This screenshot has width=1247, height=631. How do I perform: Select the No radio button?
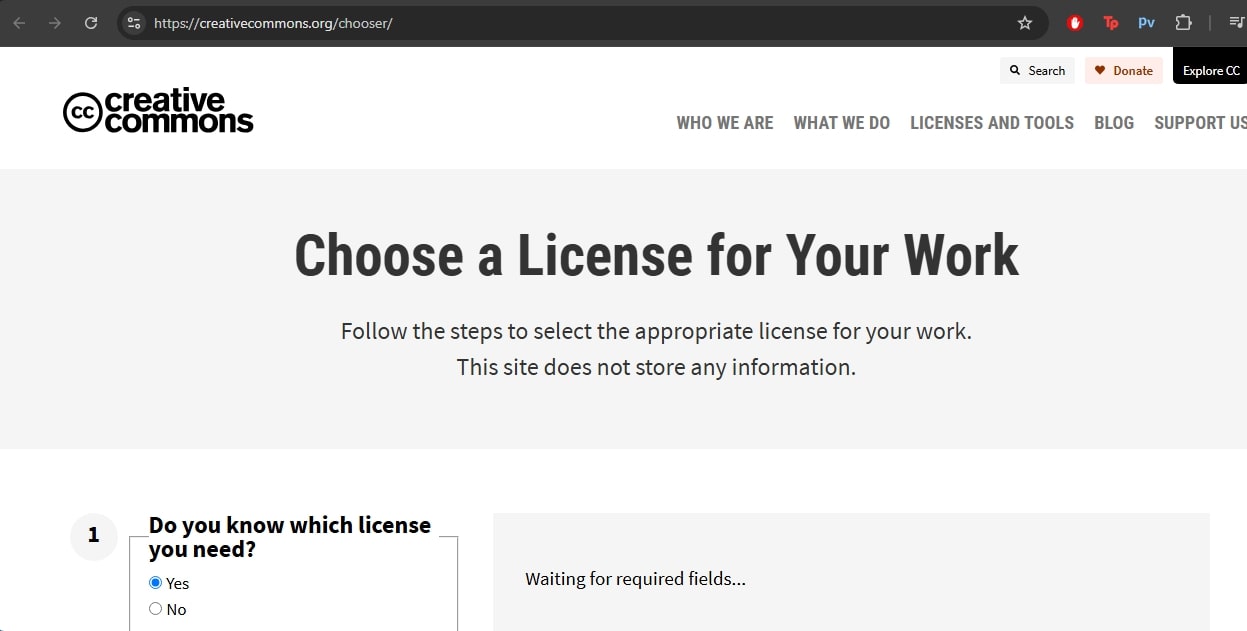(x=155, y=609)
